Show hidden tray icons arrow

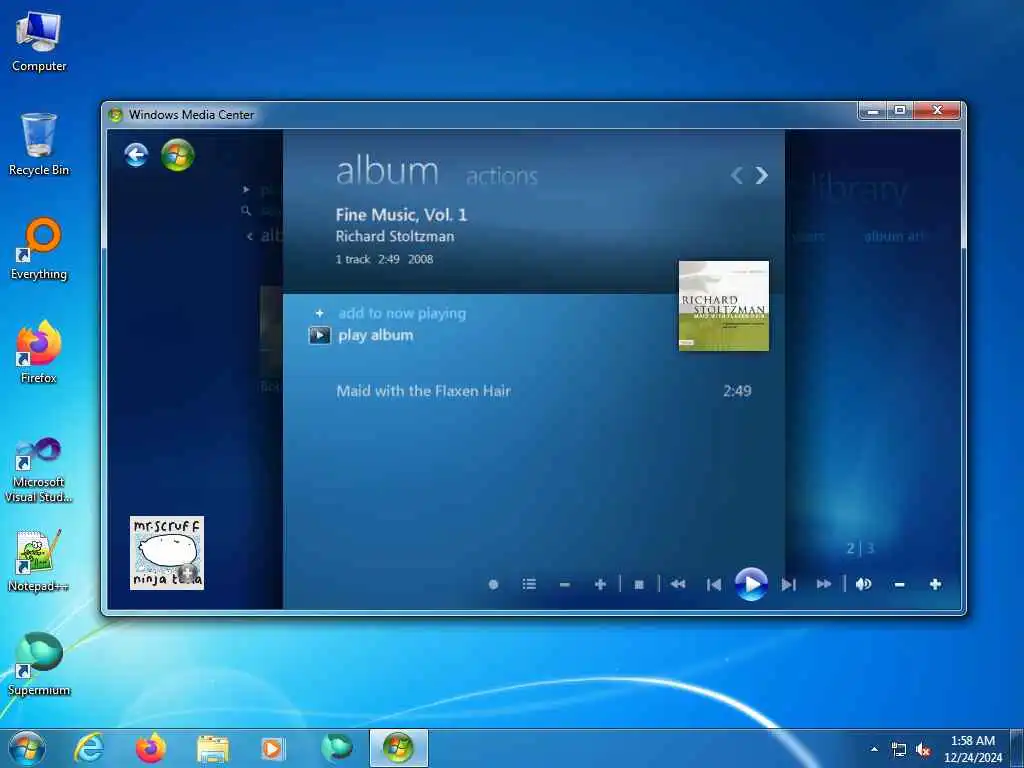coord(874,749)
